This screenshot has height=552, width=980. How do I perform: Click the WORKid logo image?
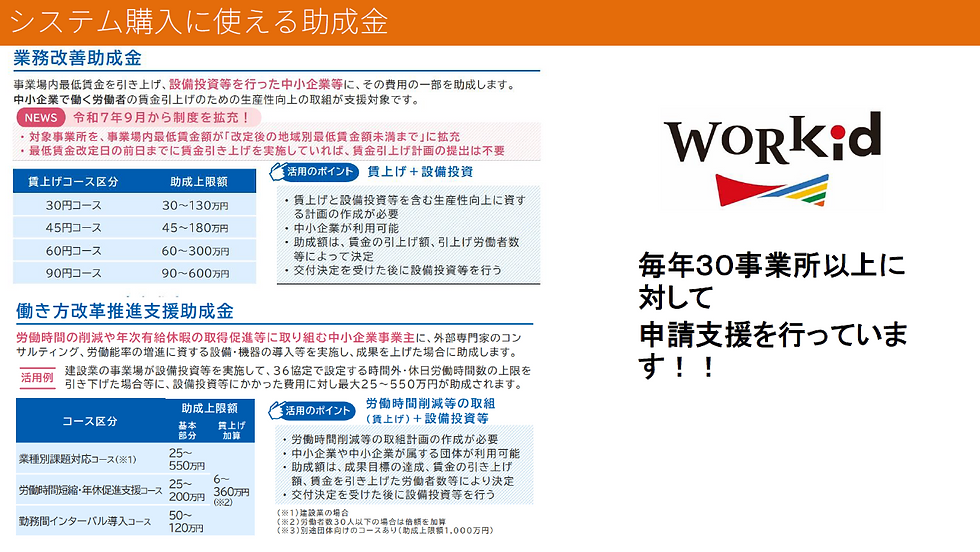(773, 159)
